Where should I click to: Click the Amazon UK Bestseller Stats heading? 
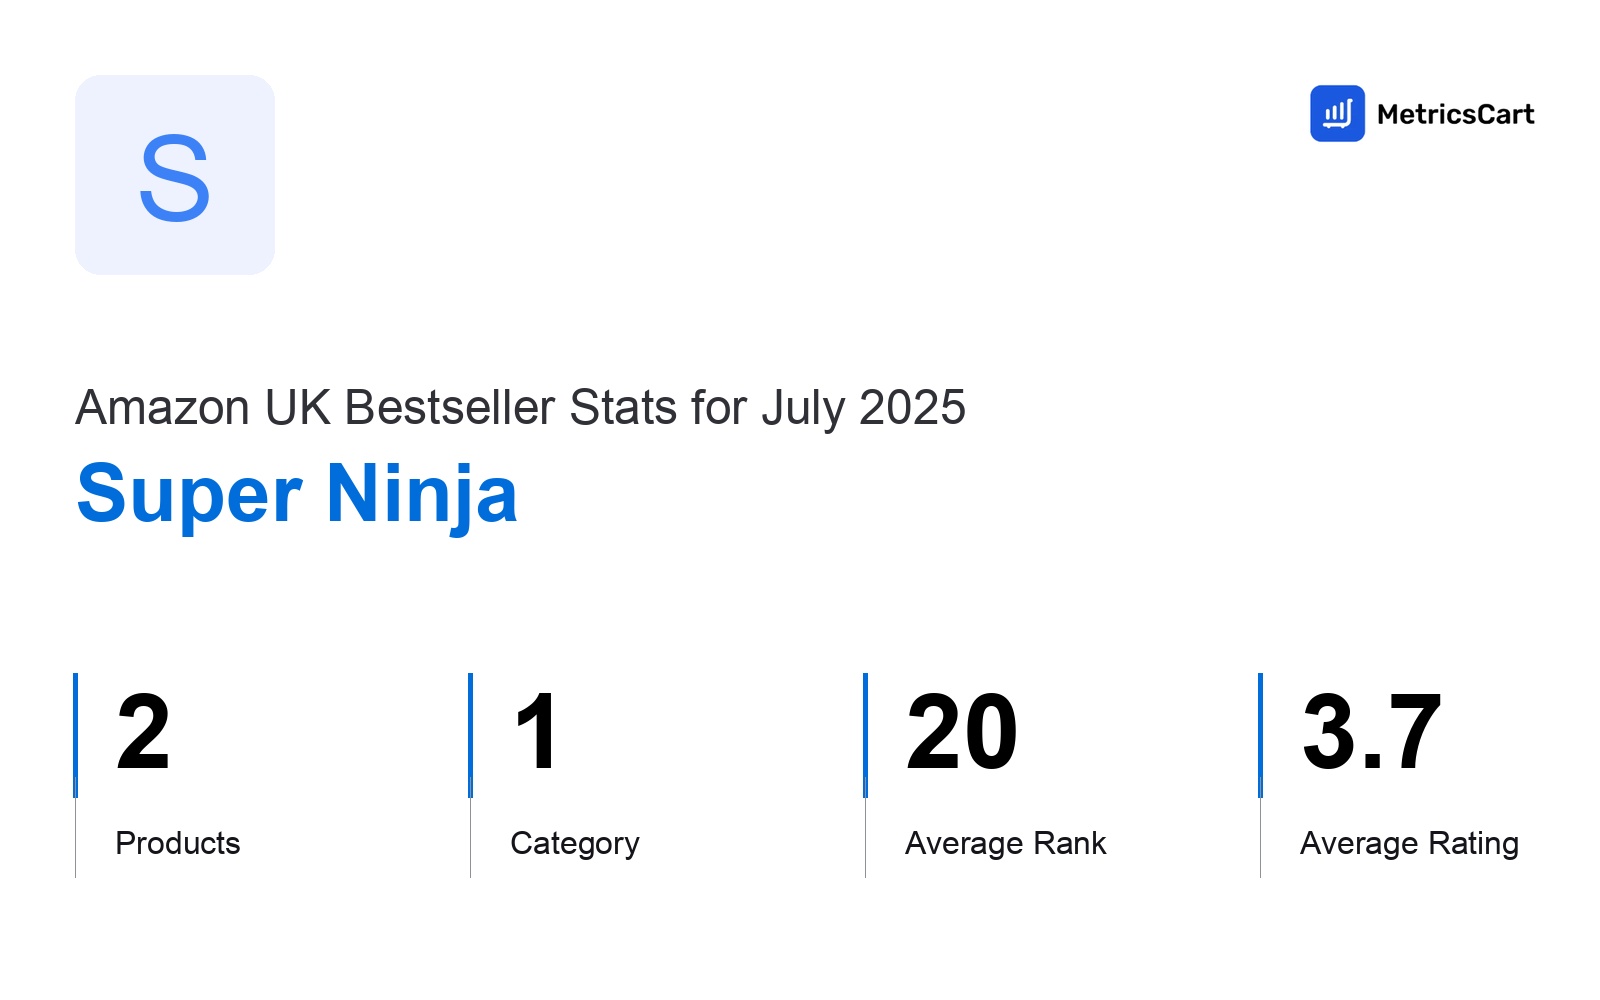click(x=520, y=408)
